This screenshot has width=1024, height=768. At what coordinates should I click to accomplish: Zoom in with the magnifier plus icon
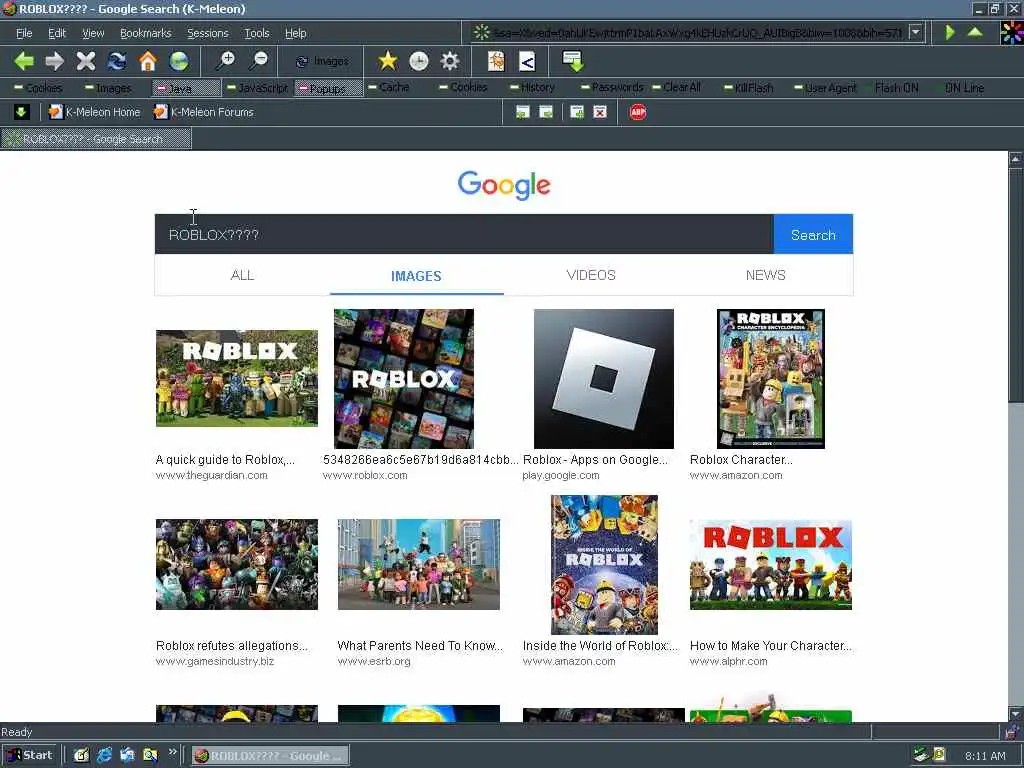click(226, 61)
